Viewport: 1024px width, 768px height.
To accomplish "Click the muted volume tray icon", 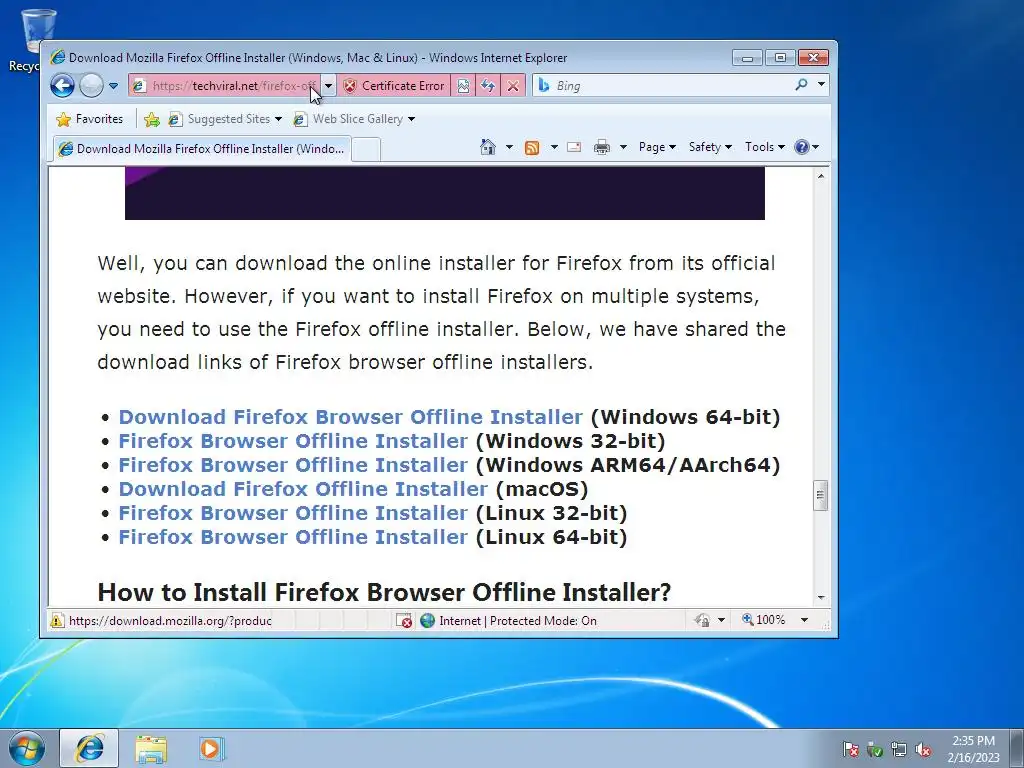I will 923,749.
